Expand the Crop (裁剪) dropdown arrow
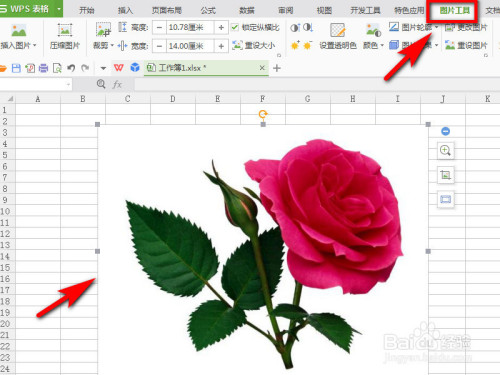This screenshot has height=375, width=500. [112, 45]
